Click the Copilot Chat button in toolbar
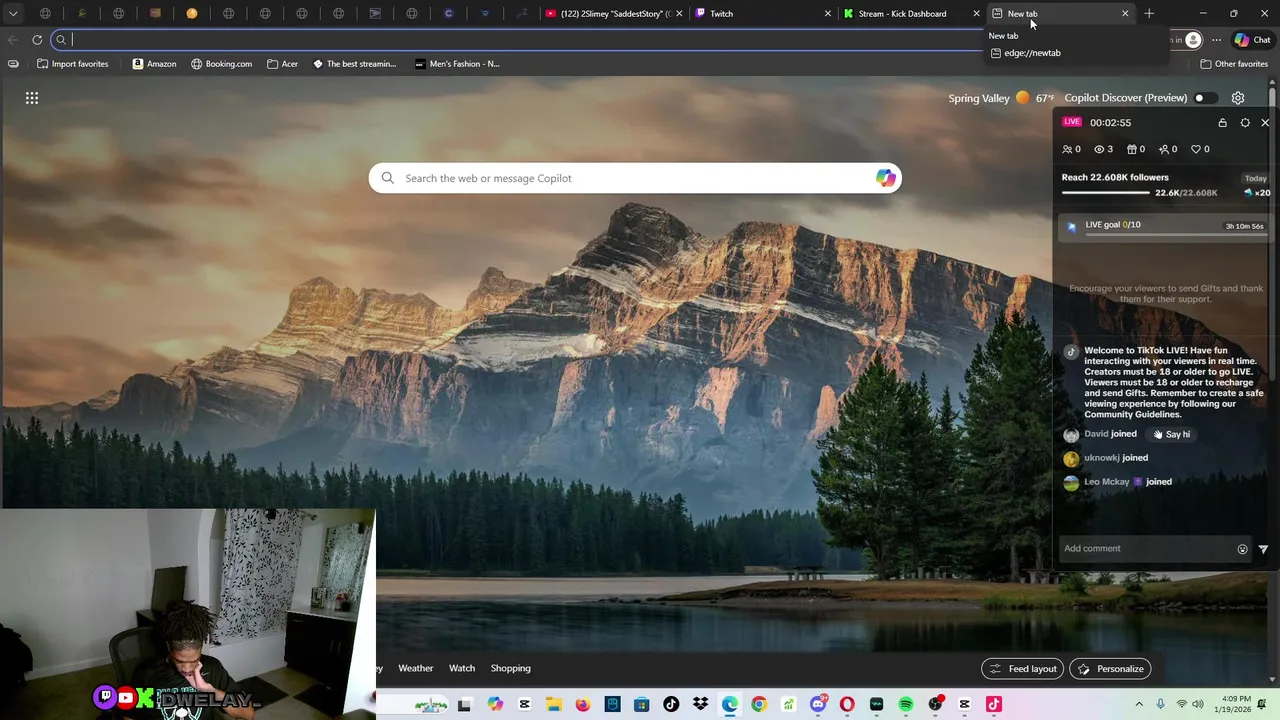 click(x=1253, y=40)
